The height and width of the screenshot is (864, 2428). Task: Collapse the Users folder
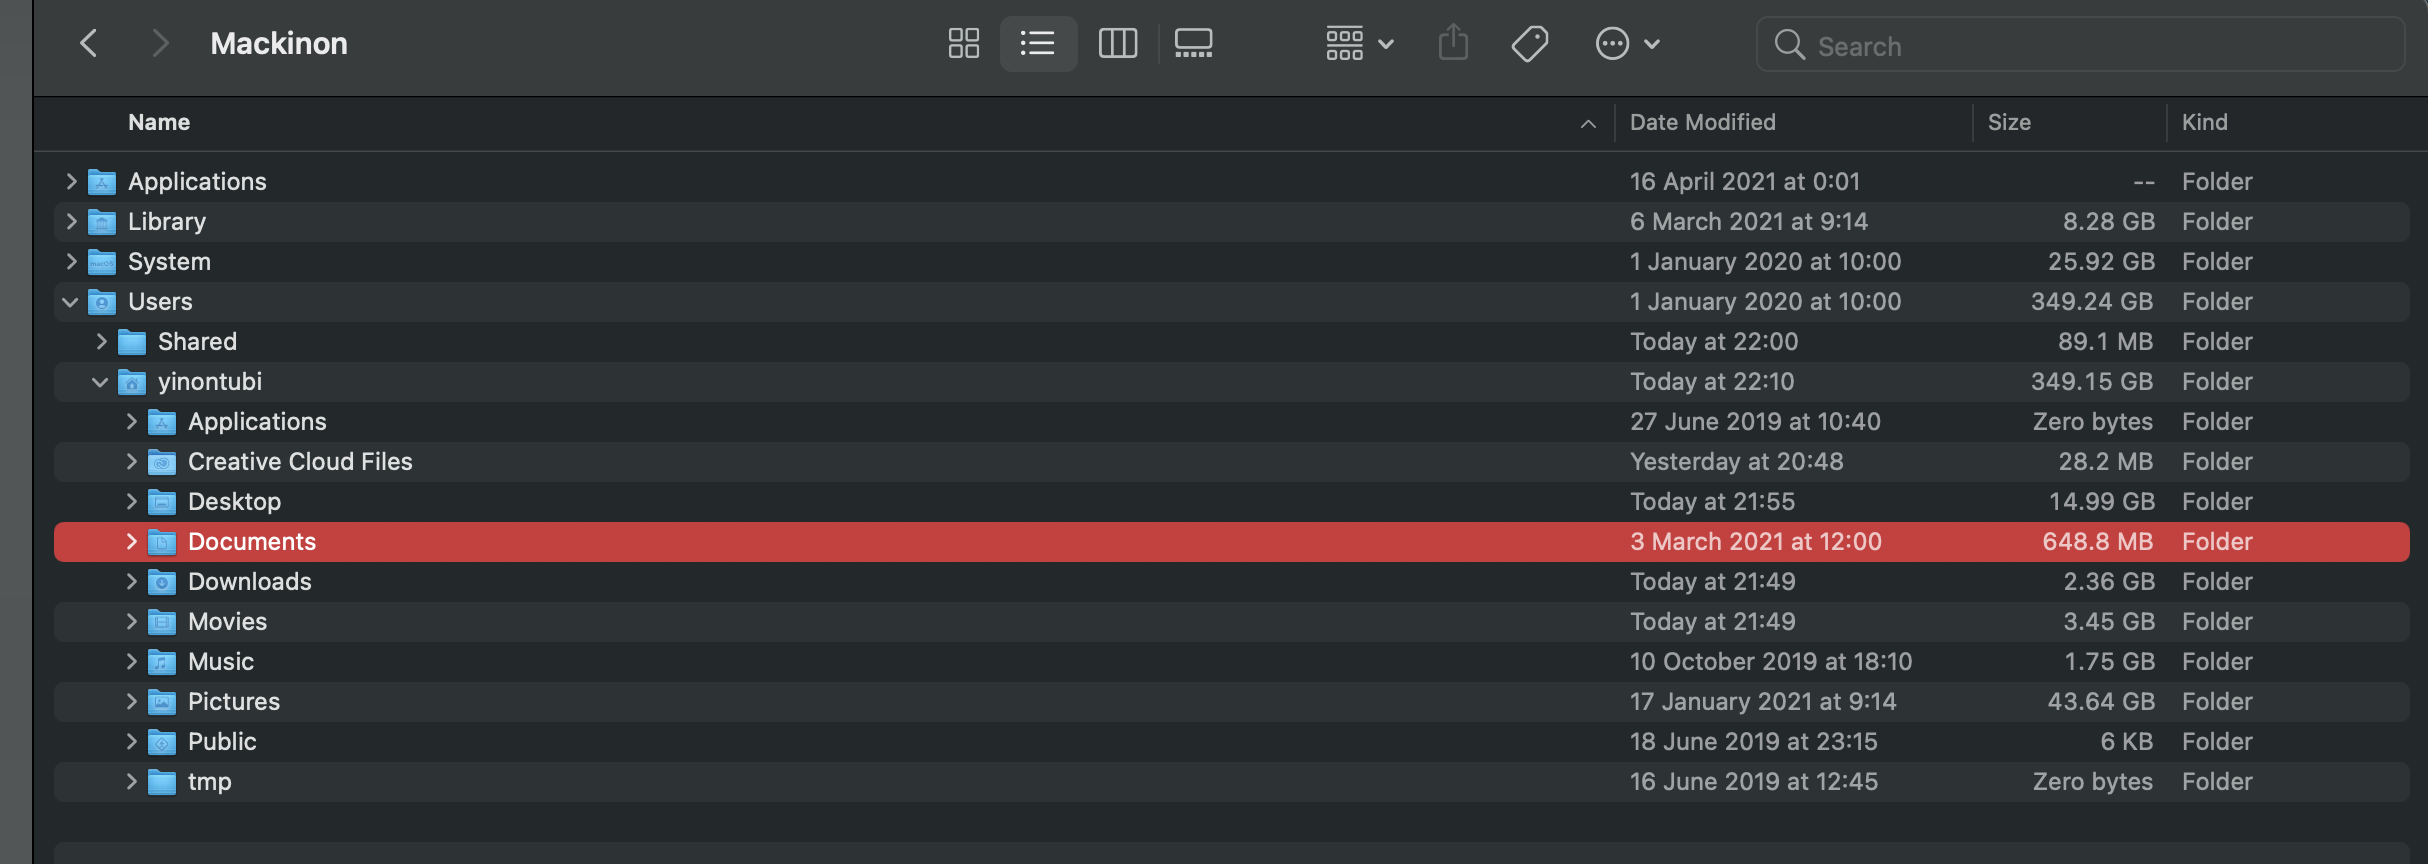70,301
